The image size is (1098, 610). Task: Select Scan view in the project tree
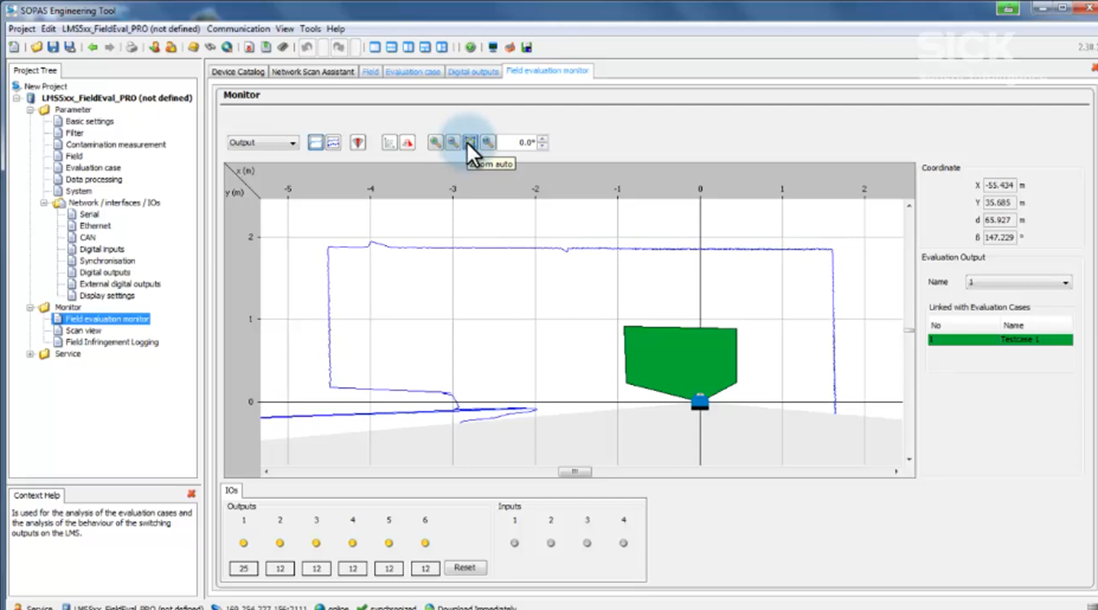tap(83, 330)
